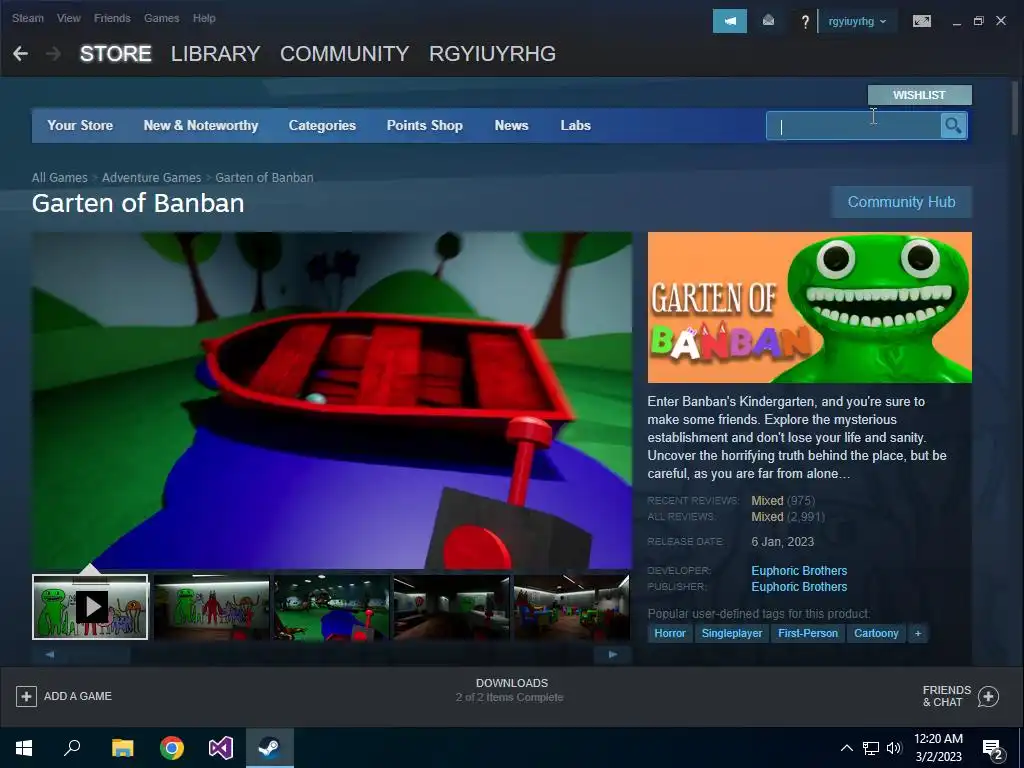The image size is (1024, 768).
Task: Select the Cartoony tag
Action: click(x=876, y=633)
